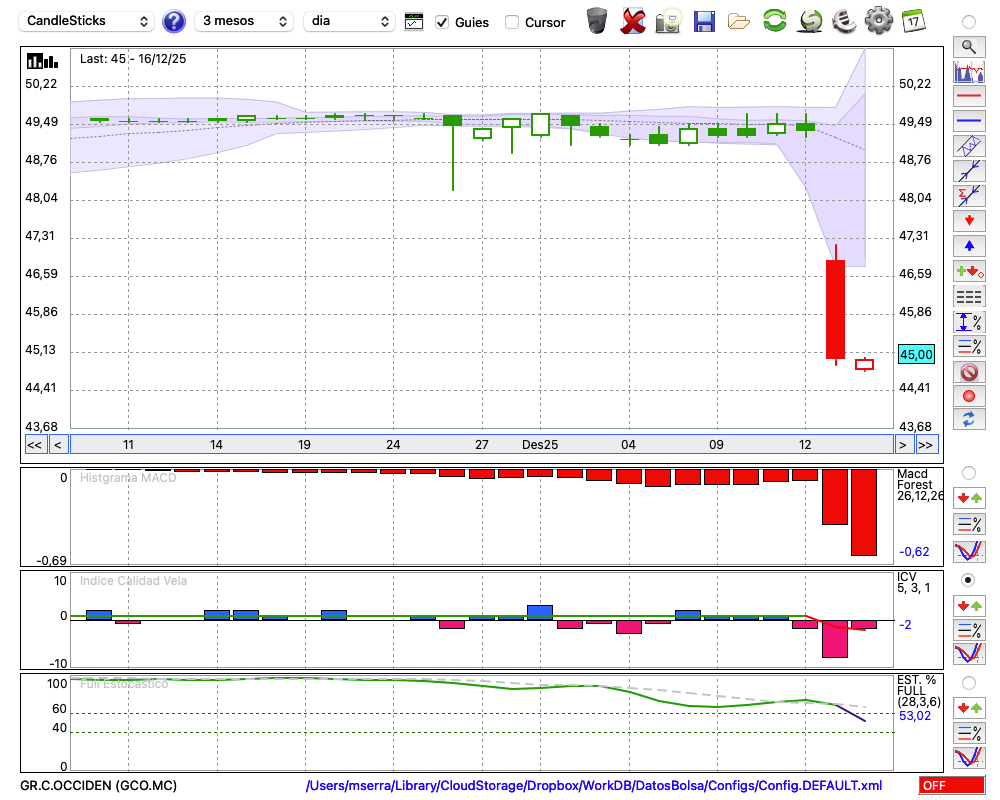This screenshot has width=1000, height=800.
Task: Click ICV panel indicator curve icon
Action: (x=969, y=654)
